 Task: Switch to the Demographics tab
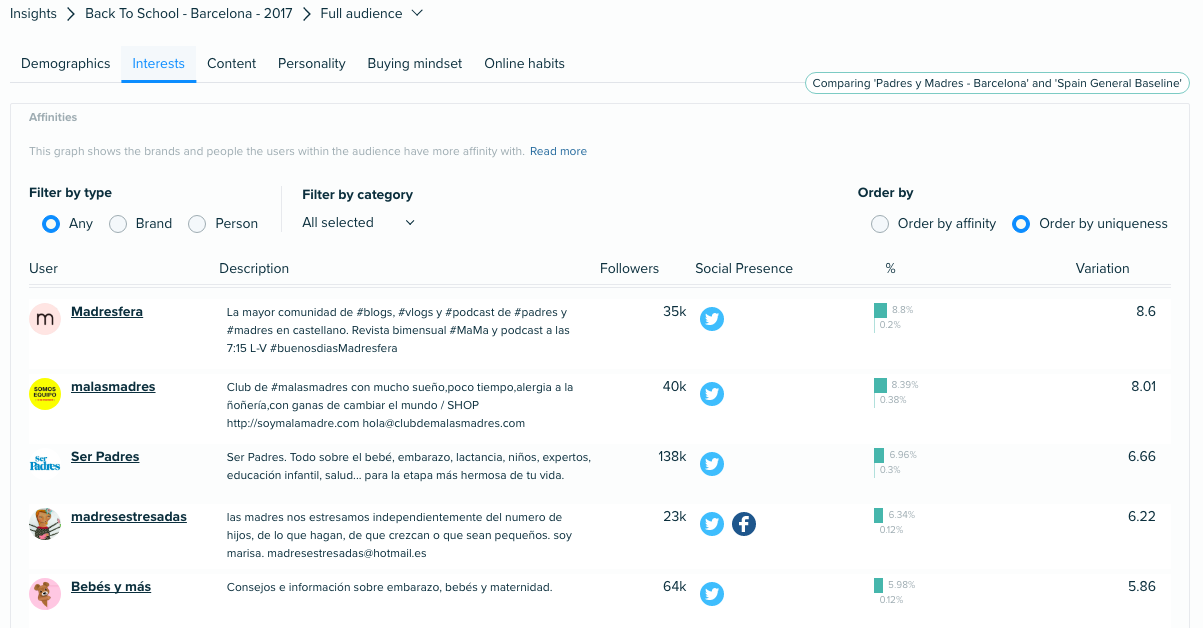[x=66, y=63]
